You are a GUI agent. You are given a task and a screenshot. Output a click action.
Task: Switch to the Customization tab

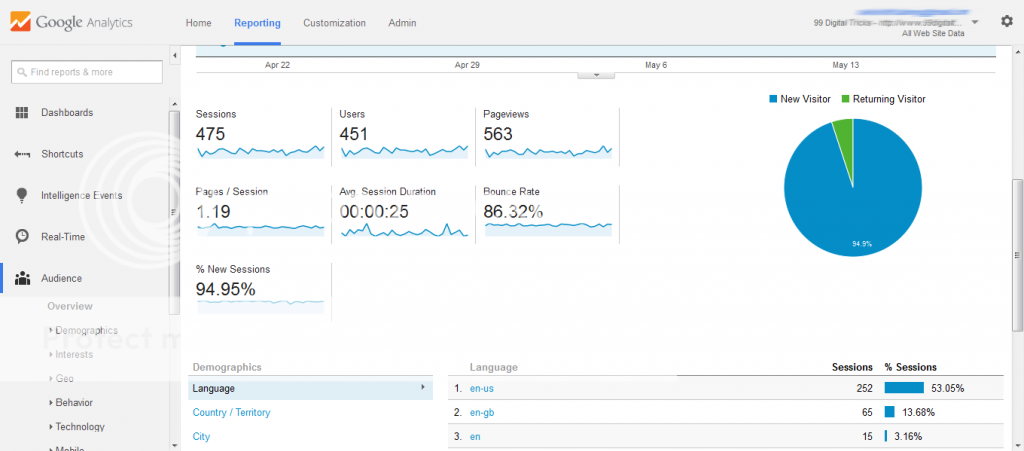(x=334, y=23)
